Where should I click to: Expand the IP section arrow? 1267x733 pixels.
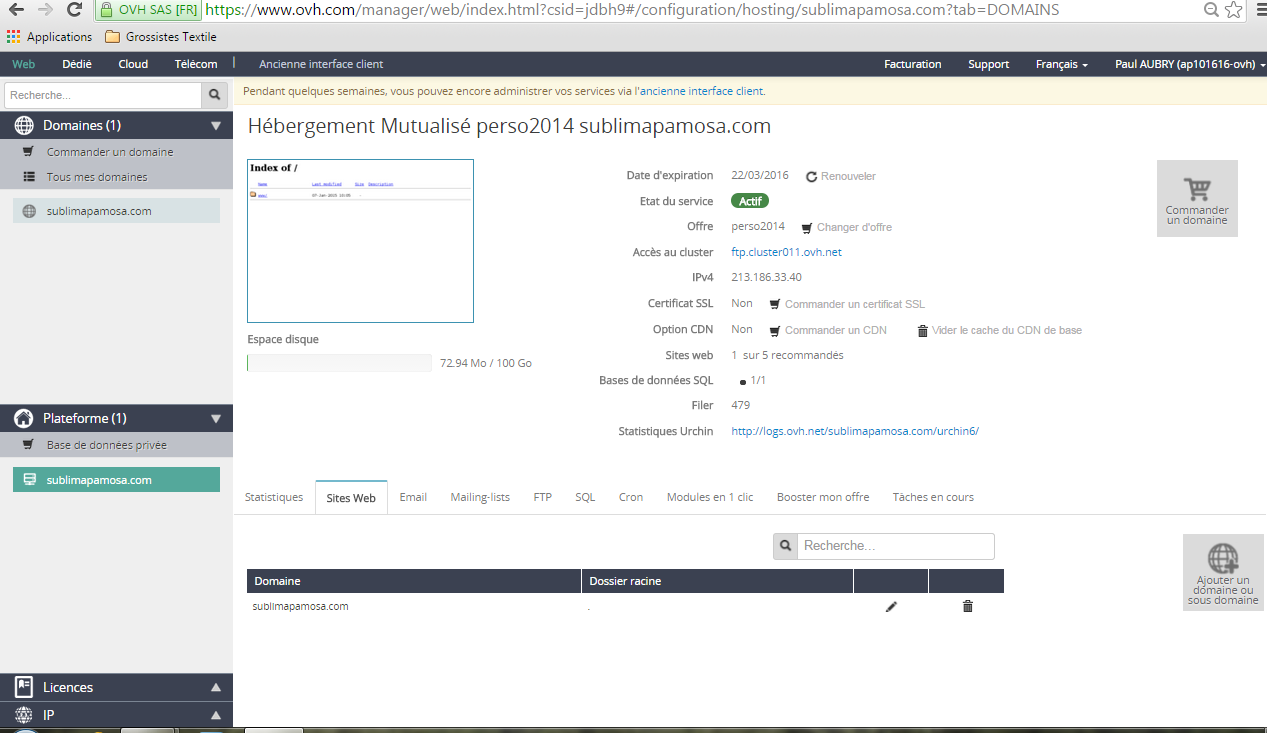[216, 715]
